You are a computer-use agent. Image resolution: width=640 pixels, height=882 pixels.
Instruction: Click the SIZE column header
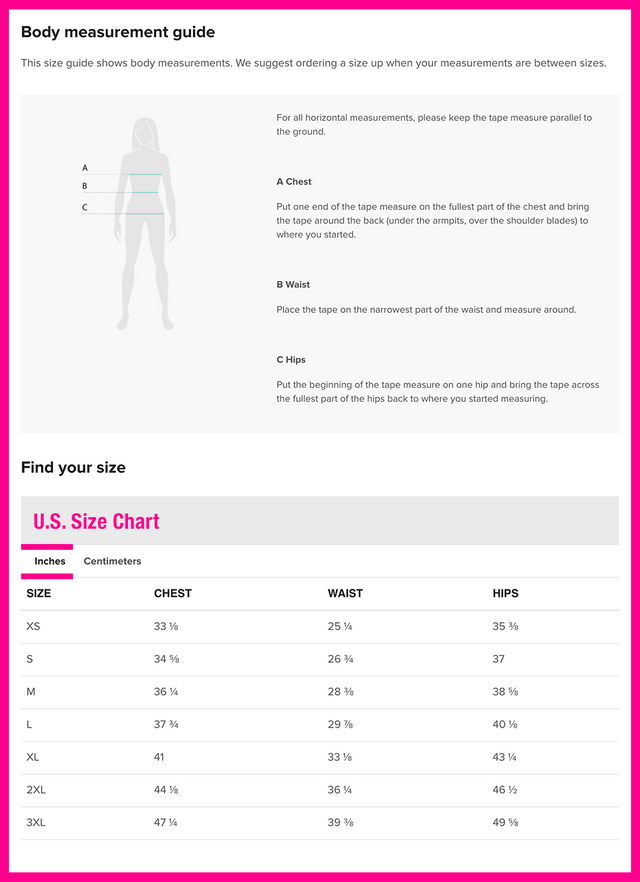[x=39, y=593]
